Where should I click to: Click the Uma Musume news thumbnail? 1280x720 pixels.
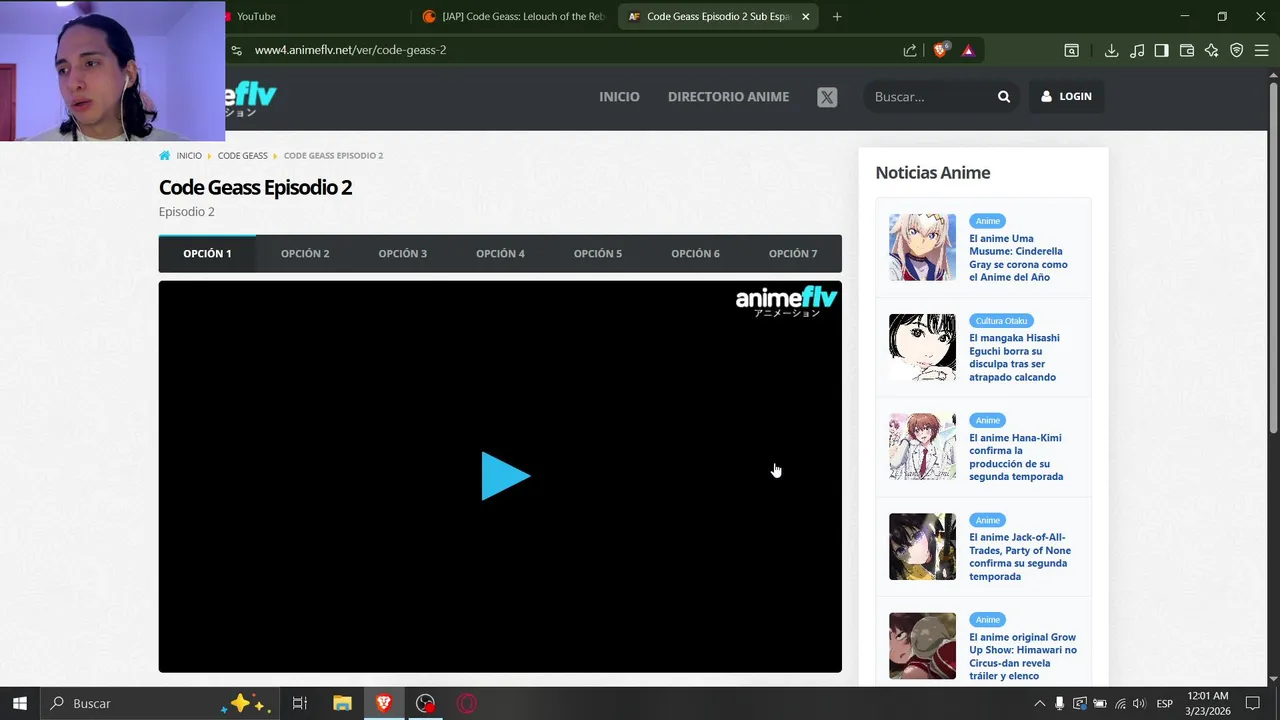[x=922, y=247]
